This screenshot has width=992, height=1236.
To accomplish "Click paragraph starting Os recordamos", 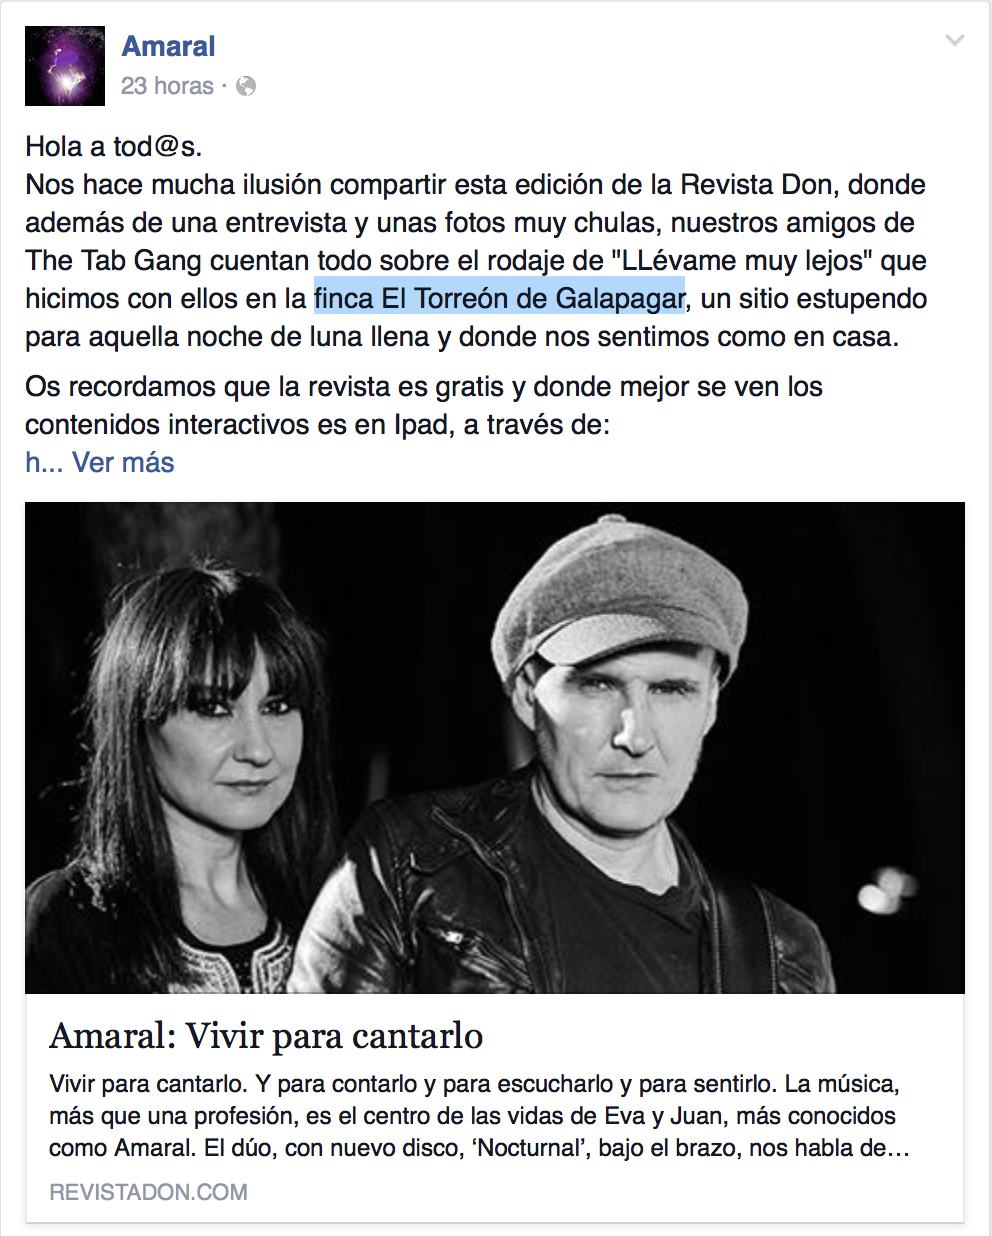I will click(x=424, y=405).
